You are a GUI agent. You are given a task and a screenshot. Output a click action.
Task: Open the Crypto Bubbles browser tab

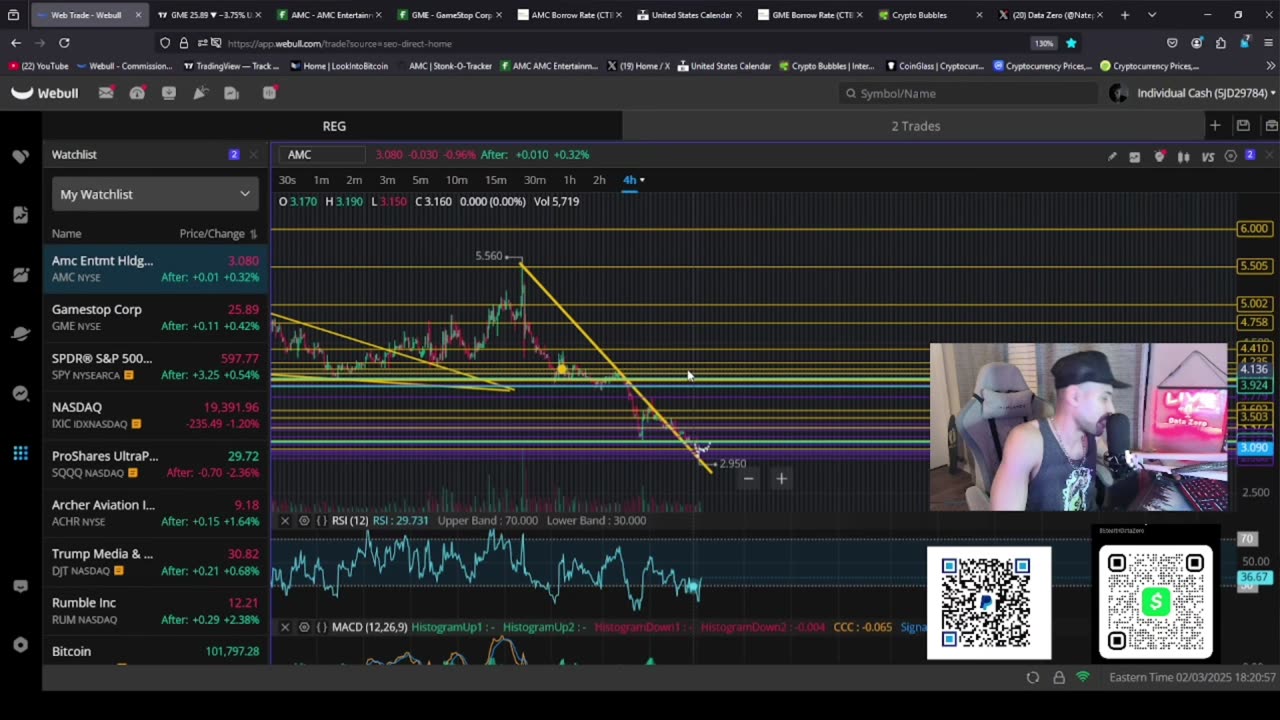pyautogui.click(x=927, y=15)
